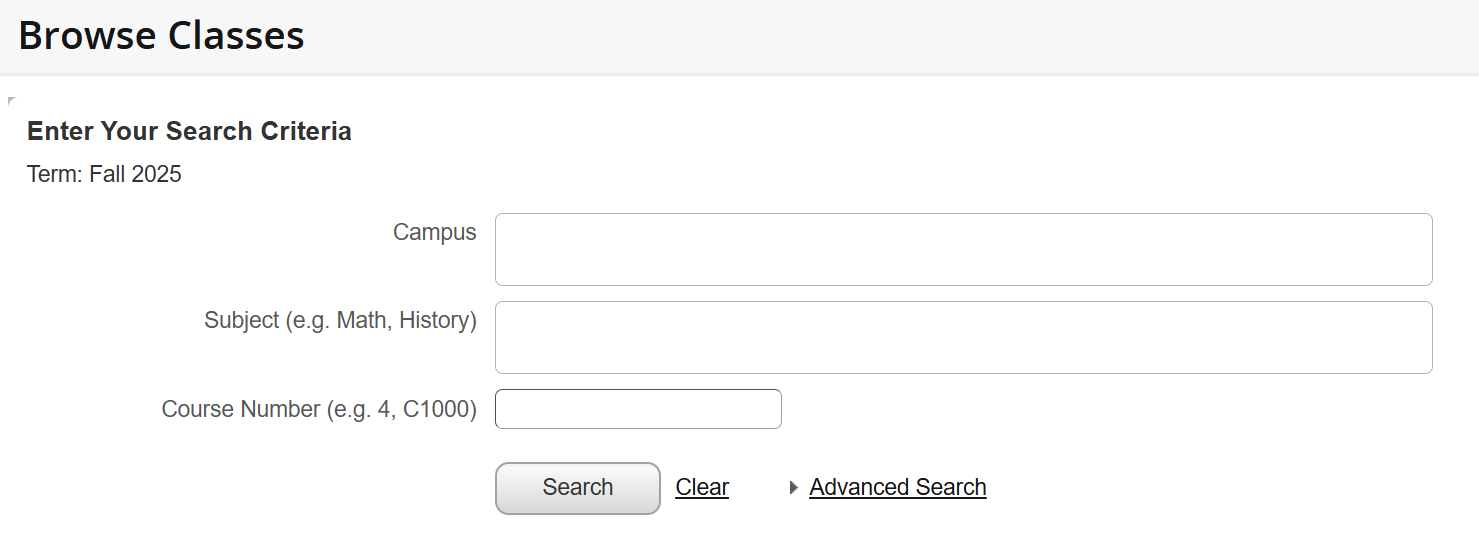This screenshot has height=538, width=1479.
Task: Click the (e.g. Math, History) hint text
Action: click(381, 321)
